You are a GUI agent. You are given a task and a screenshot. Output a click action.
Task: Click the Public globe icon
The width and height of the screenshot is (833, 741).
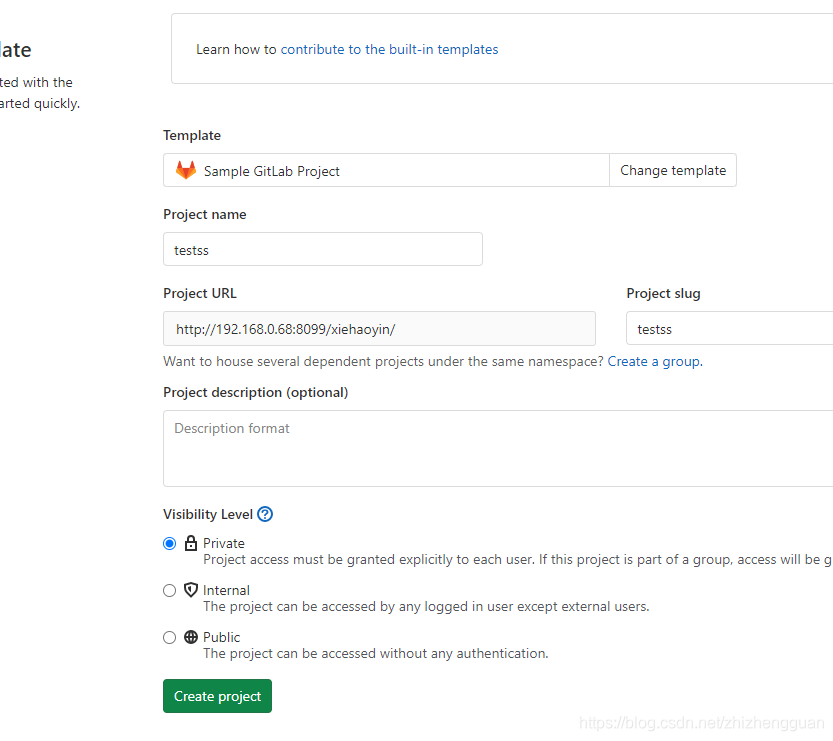tap(191, 637)
